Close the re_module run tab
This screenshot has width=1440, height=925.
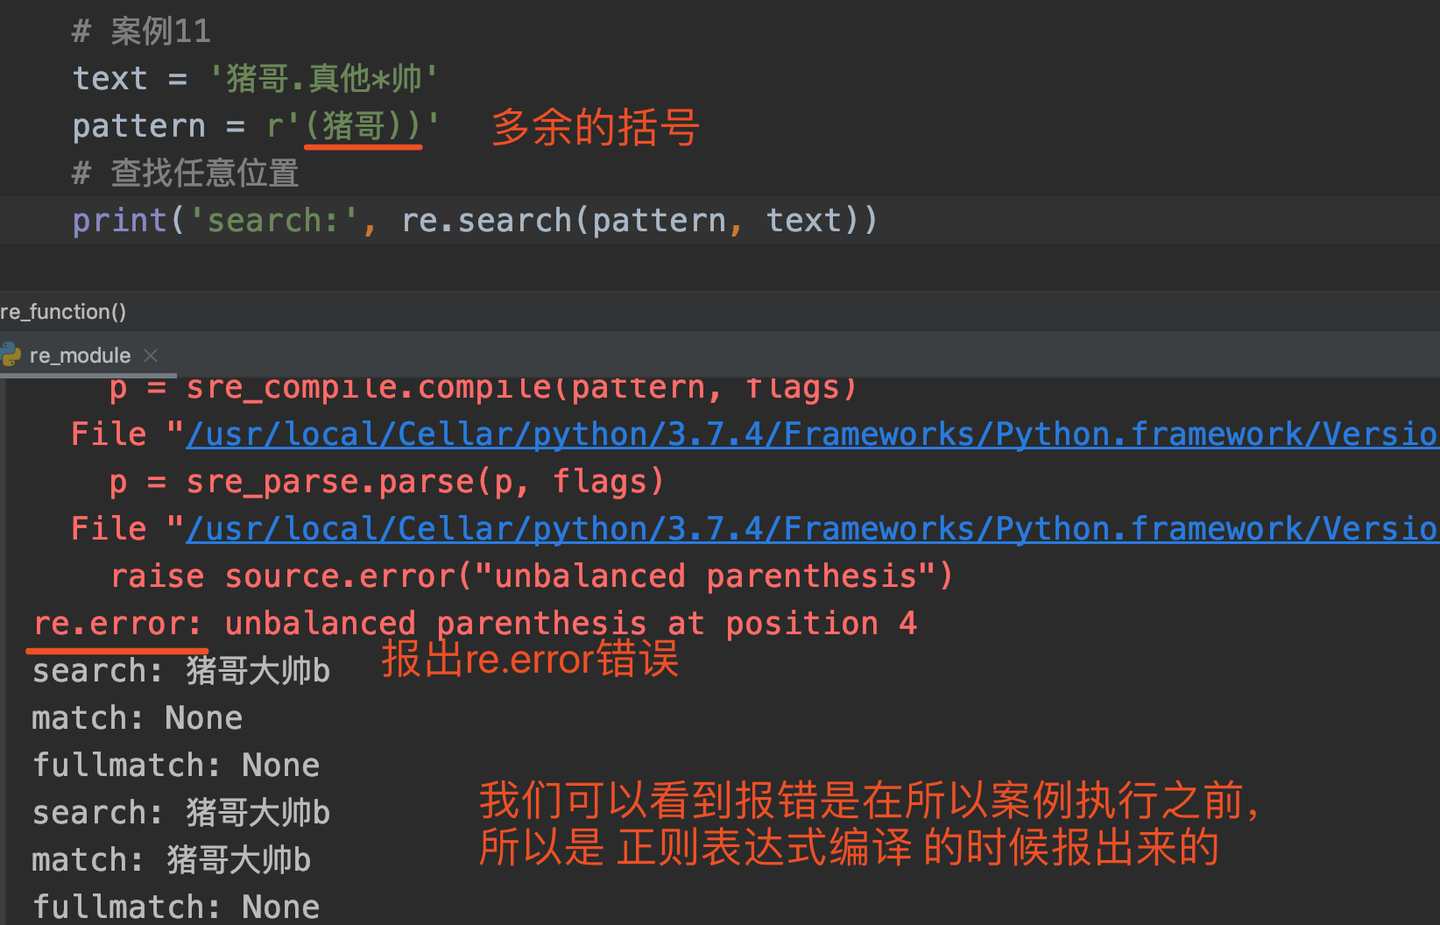click(x=150, y=354)
